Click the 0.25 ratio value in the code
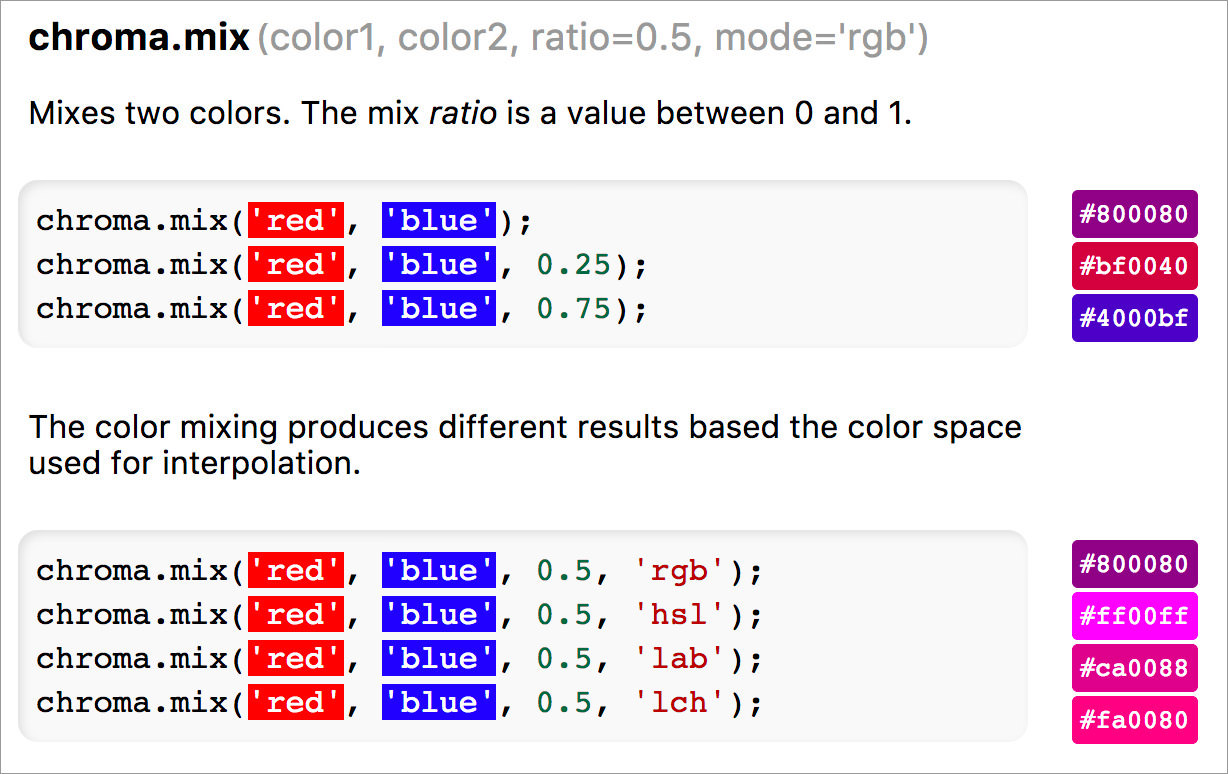Image resolution: width=1228 pixels, height=774 pixels. pyautogui.click(x=573, y=265)
